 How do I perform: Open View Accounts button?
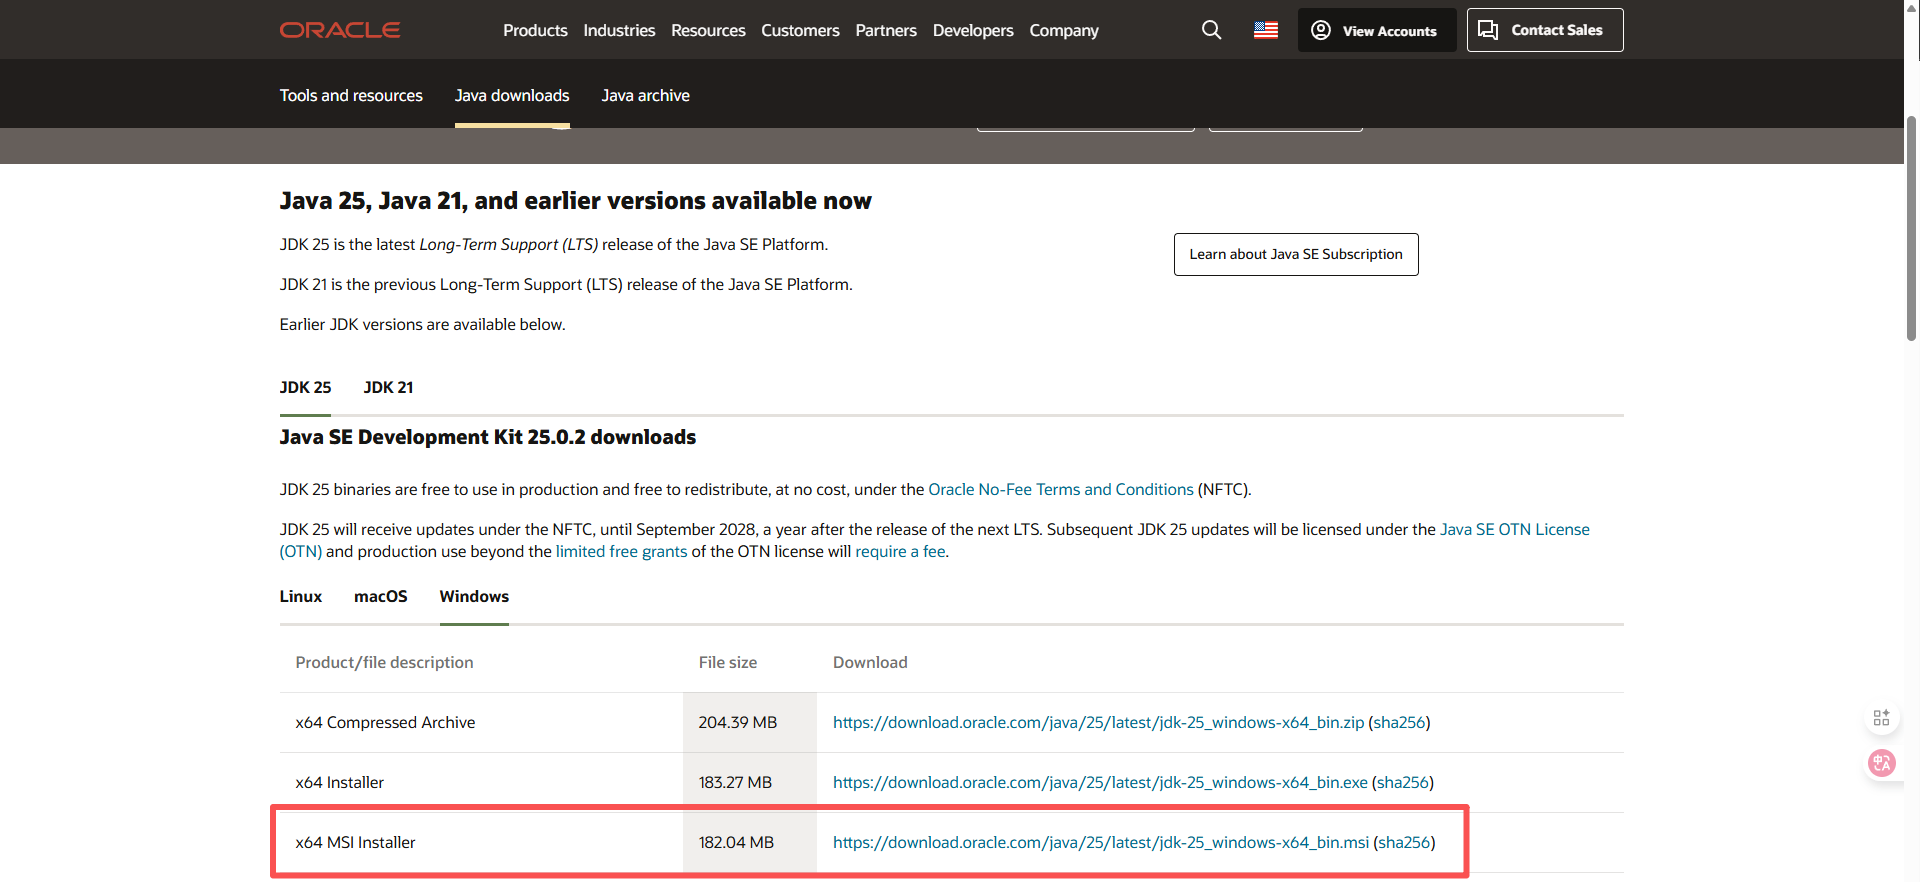1376,30
